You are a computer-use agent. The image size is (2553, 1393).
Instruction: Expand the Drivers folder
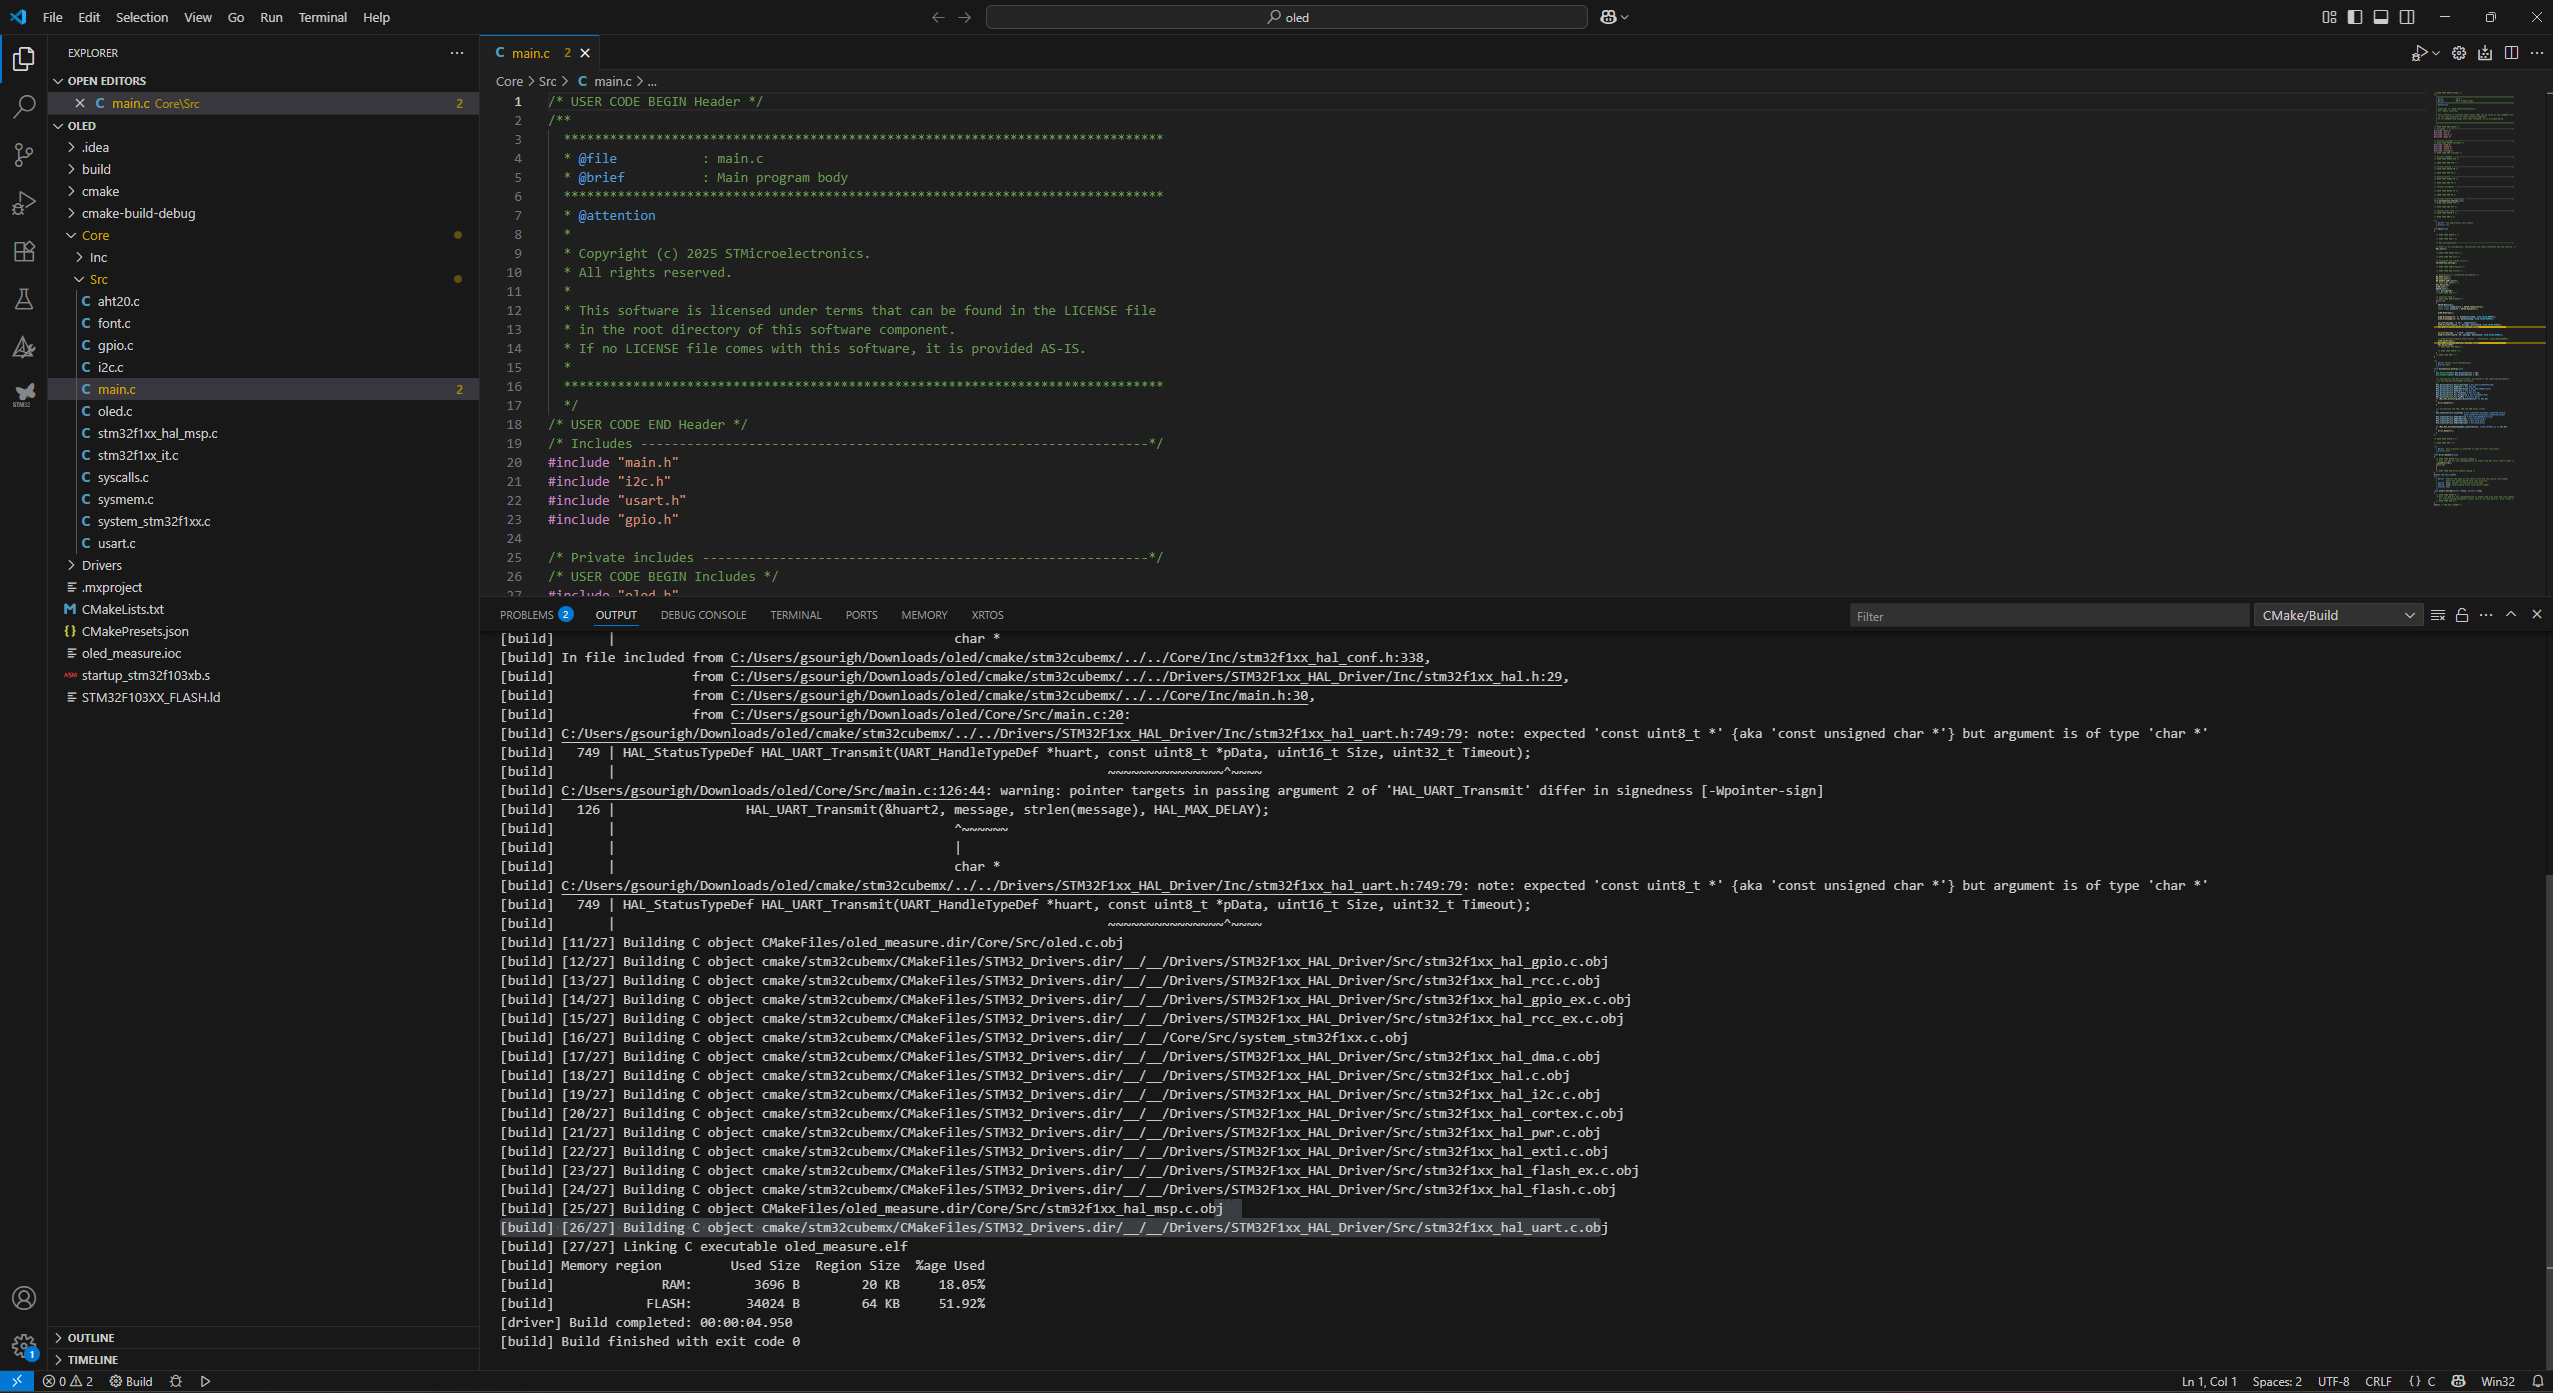[102, 565]
